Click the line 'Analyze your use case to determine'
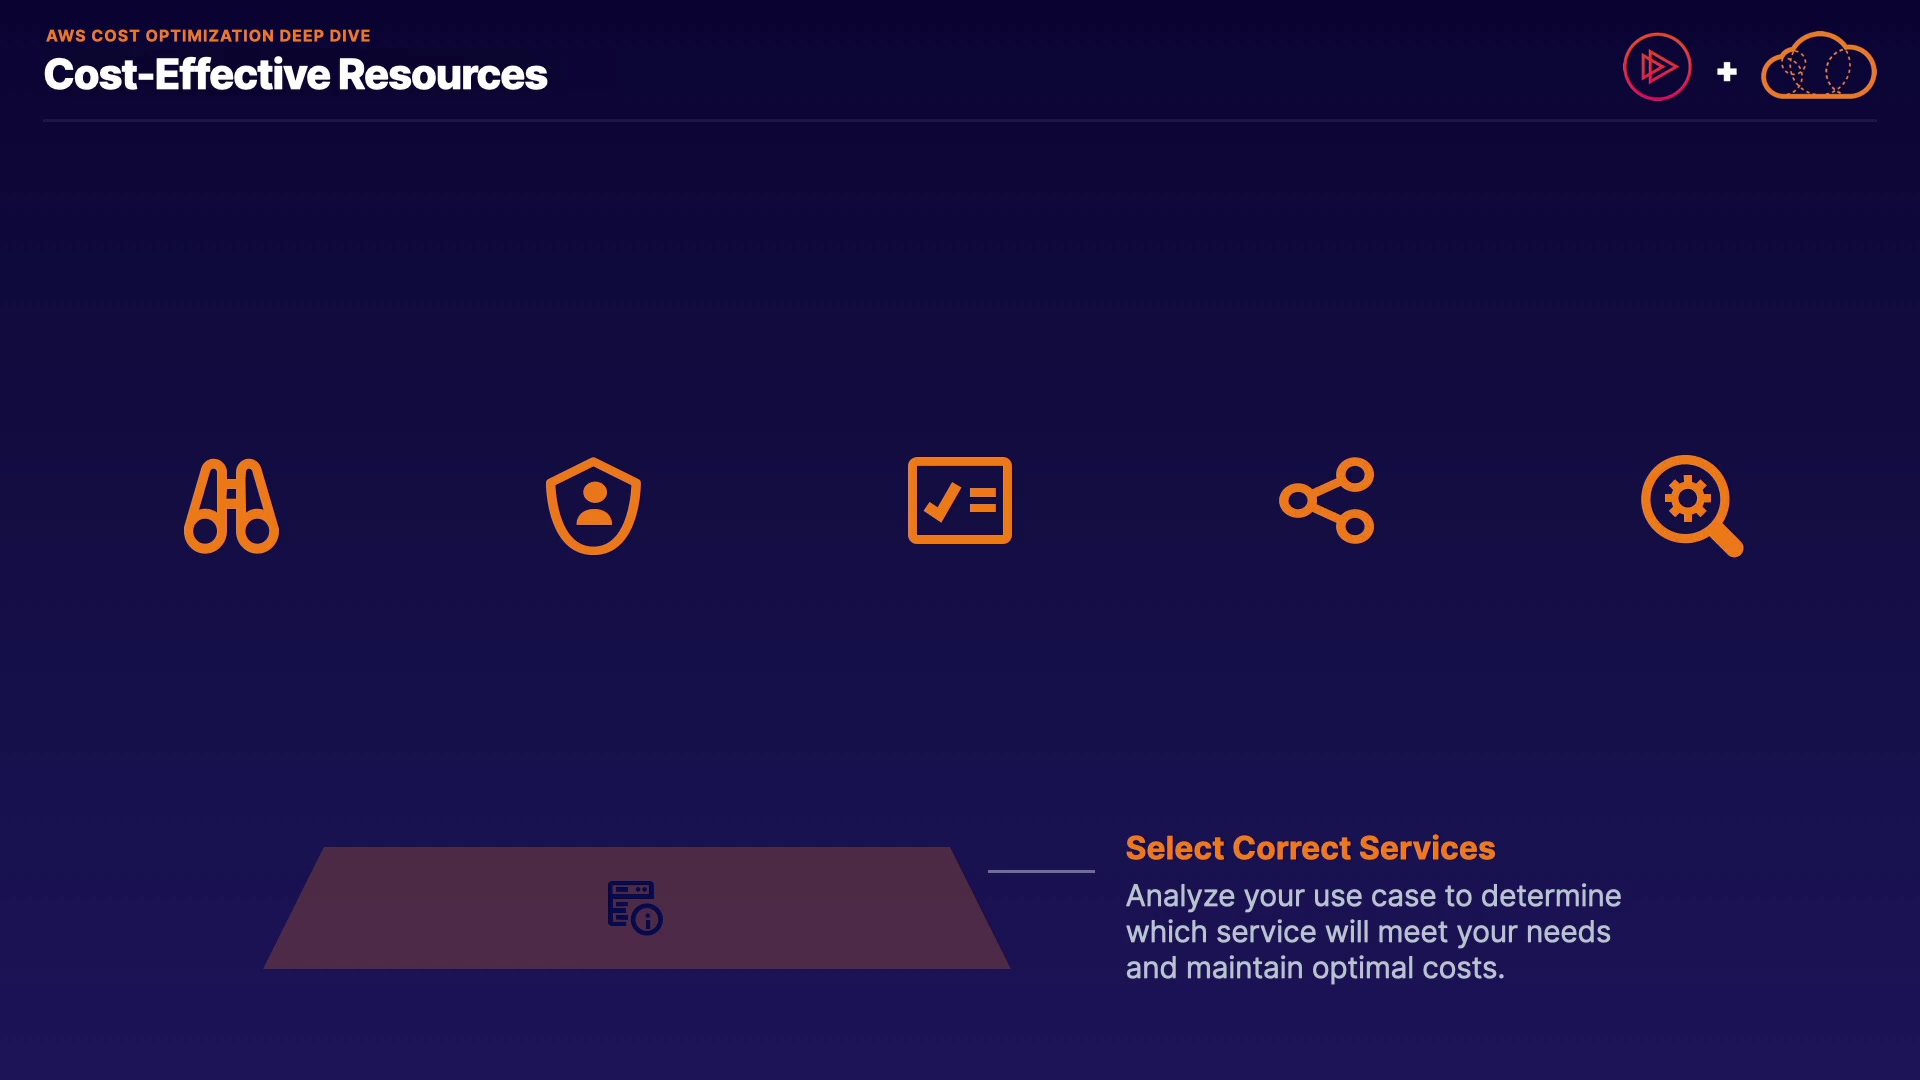The height and width of the screenshot is (1080, 1920). tap(1373, 896)
